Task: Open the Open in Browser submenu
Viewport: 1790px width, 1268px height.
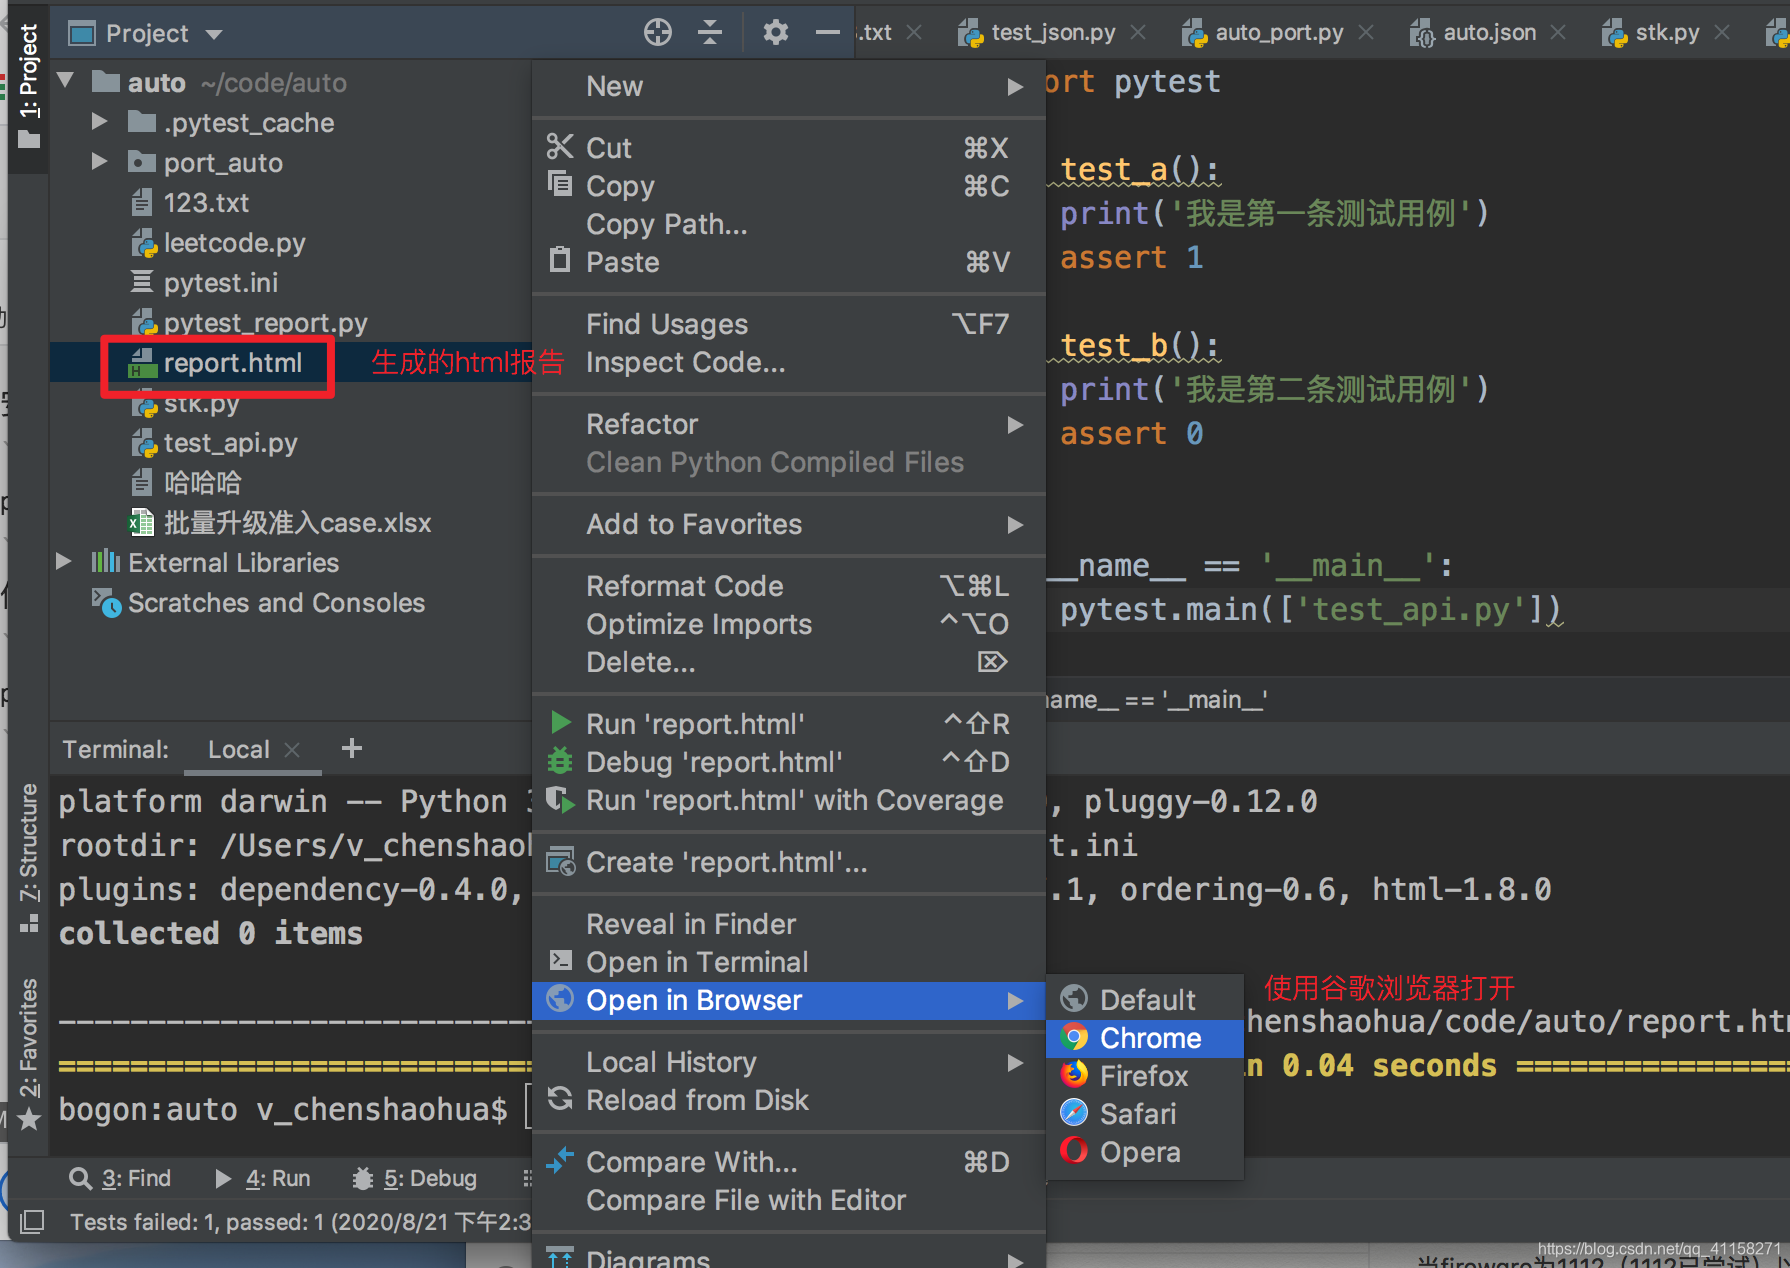Action: pyautogui.click(x=789, y=1000)
